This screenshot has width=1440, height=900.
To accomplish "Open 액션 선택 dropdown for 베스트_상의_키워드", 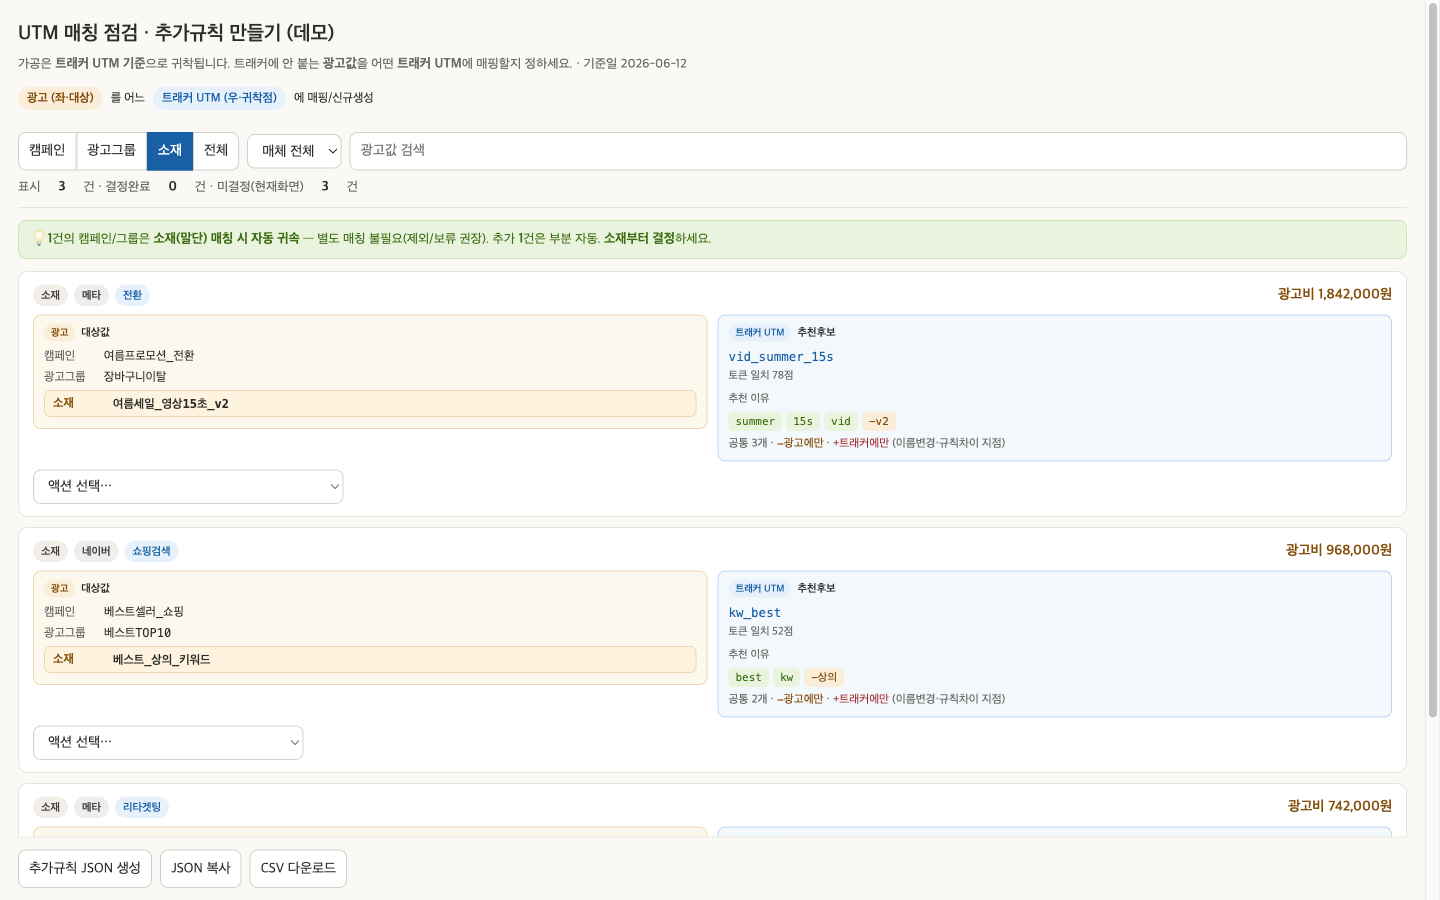I will (168, 743).
